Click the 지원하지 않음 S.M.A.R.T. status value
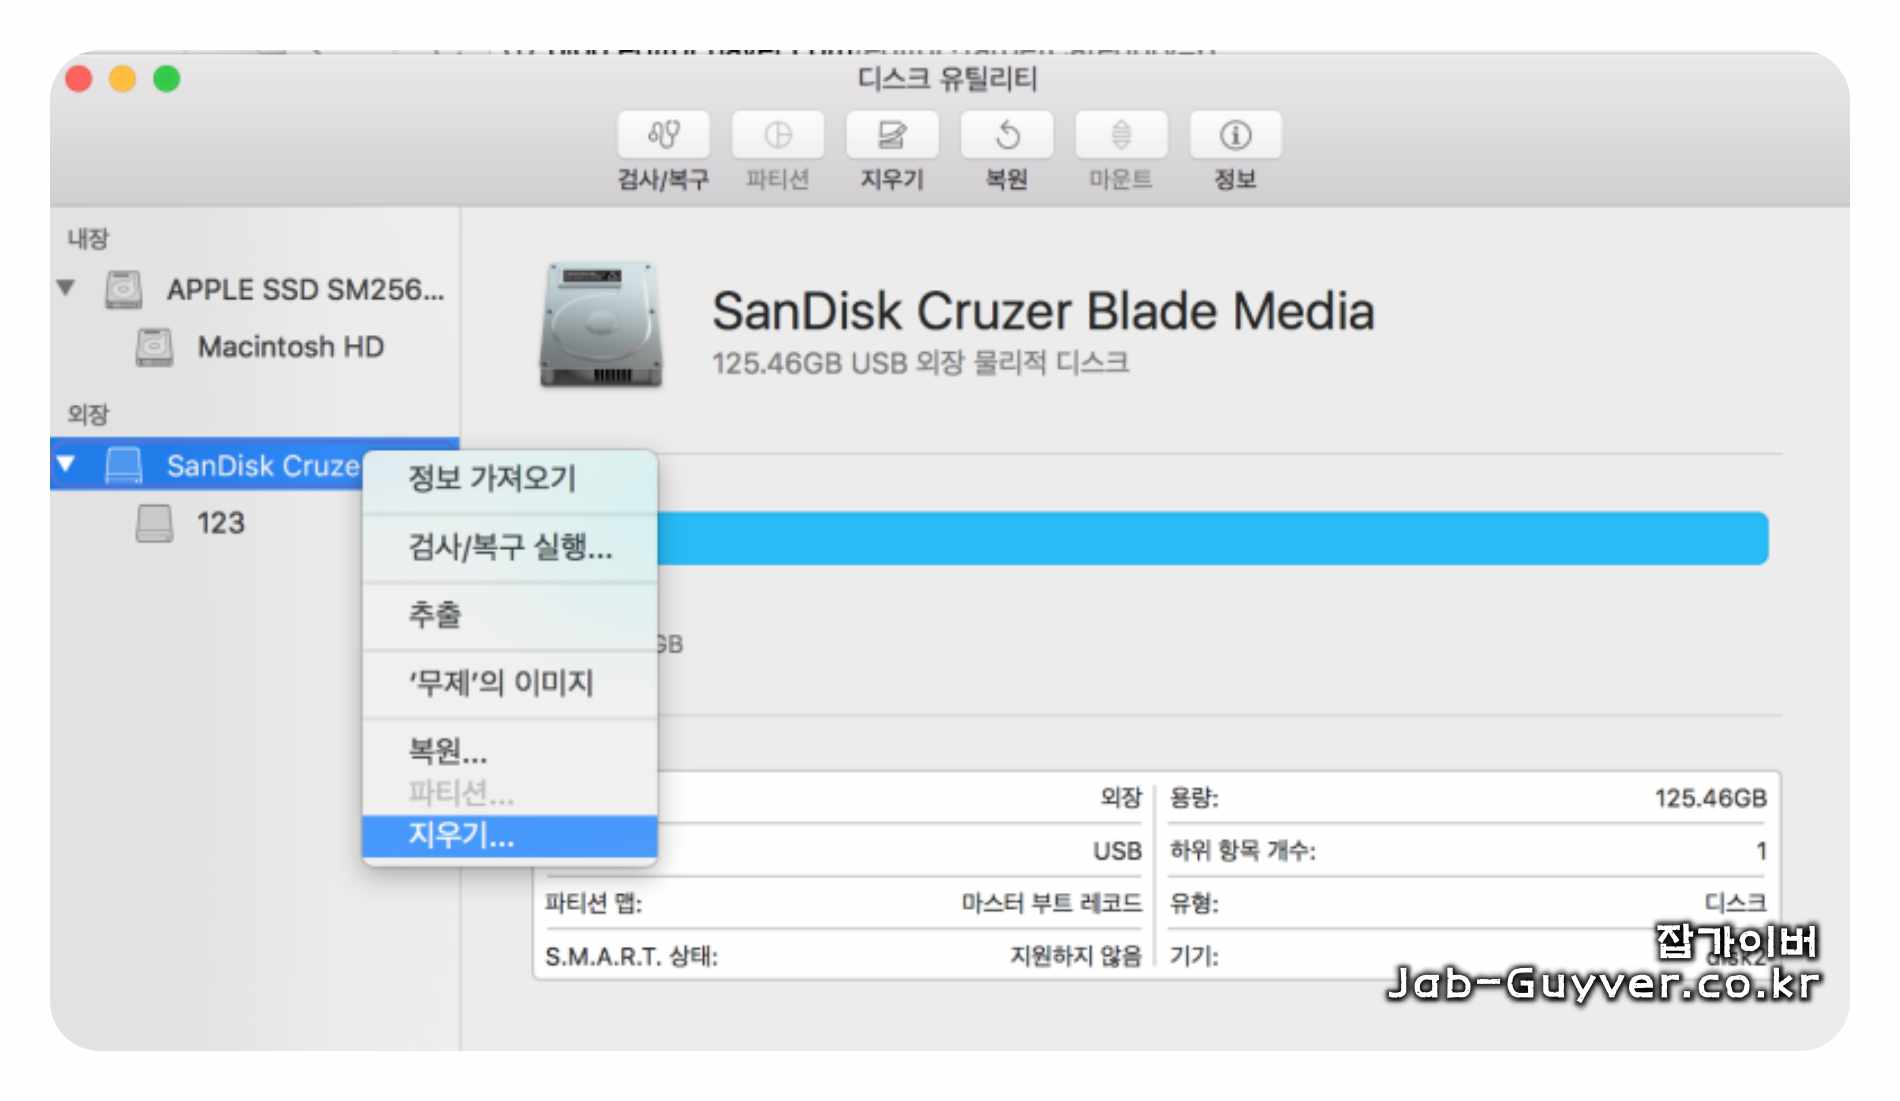The width and height of the screenshot is (1900, 1101). point(1076,956)
